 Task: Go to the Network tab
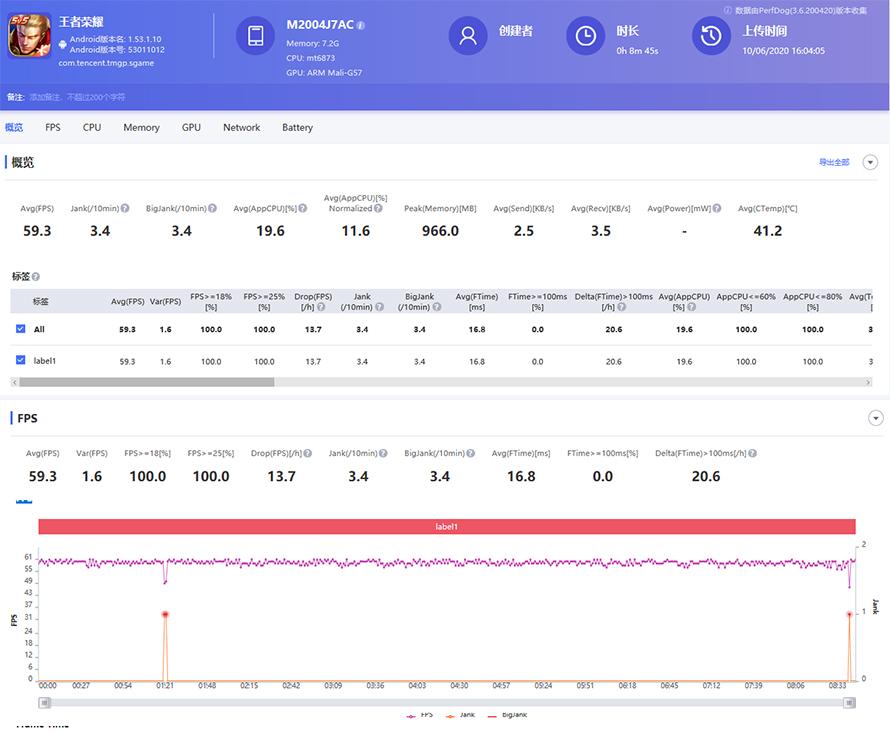242,128
